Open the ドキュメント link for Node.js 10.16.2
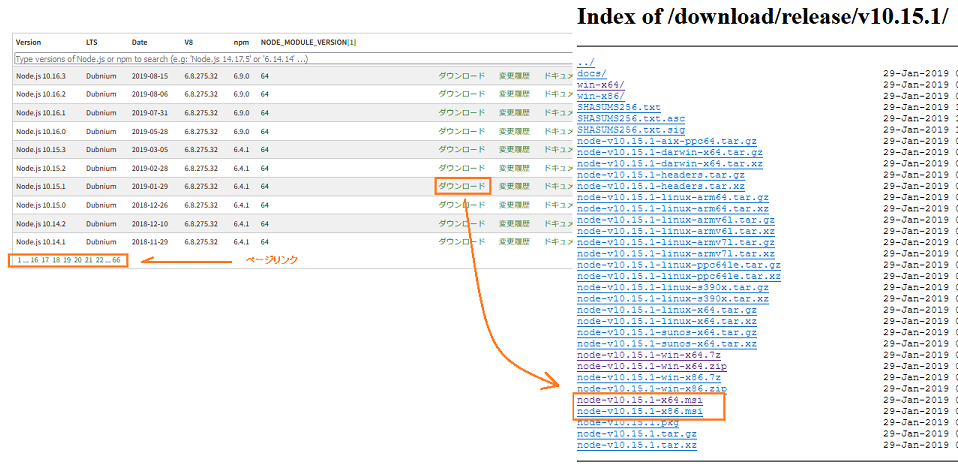The width and height of the screenshot is (958, 471). point(558,95)
